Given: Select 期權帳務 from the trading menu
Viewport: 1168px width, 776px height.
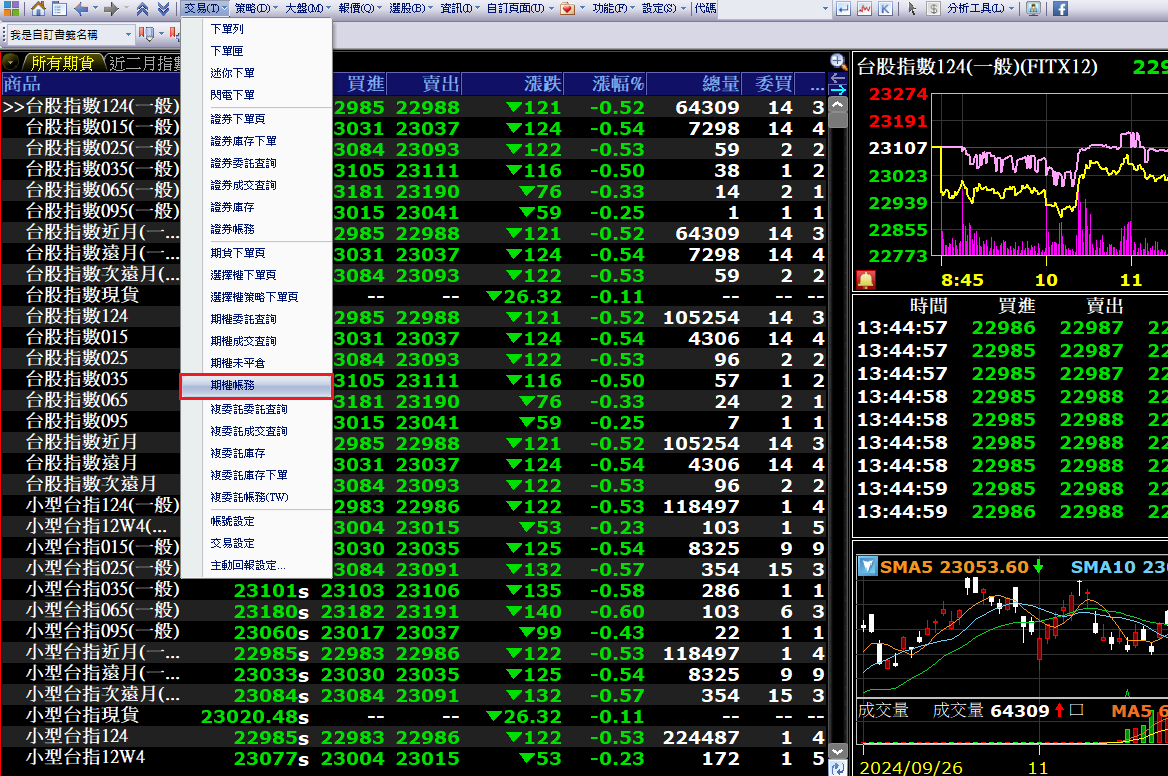Looking at the screenshot, I should (256, 386).
